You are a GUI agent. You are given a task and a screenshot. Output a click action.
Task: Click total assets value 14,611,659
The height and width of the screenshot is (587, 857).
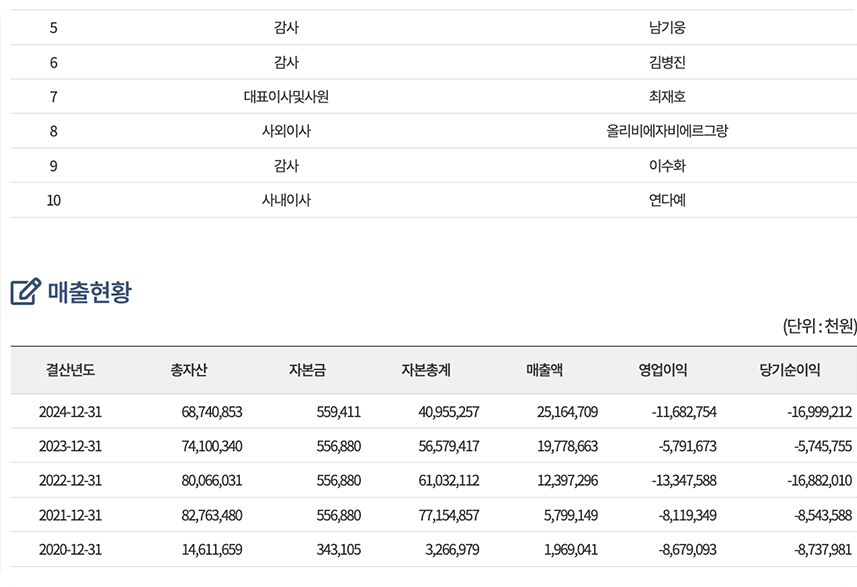212,549
